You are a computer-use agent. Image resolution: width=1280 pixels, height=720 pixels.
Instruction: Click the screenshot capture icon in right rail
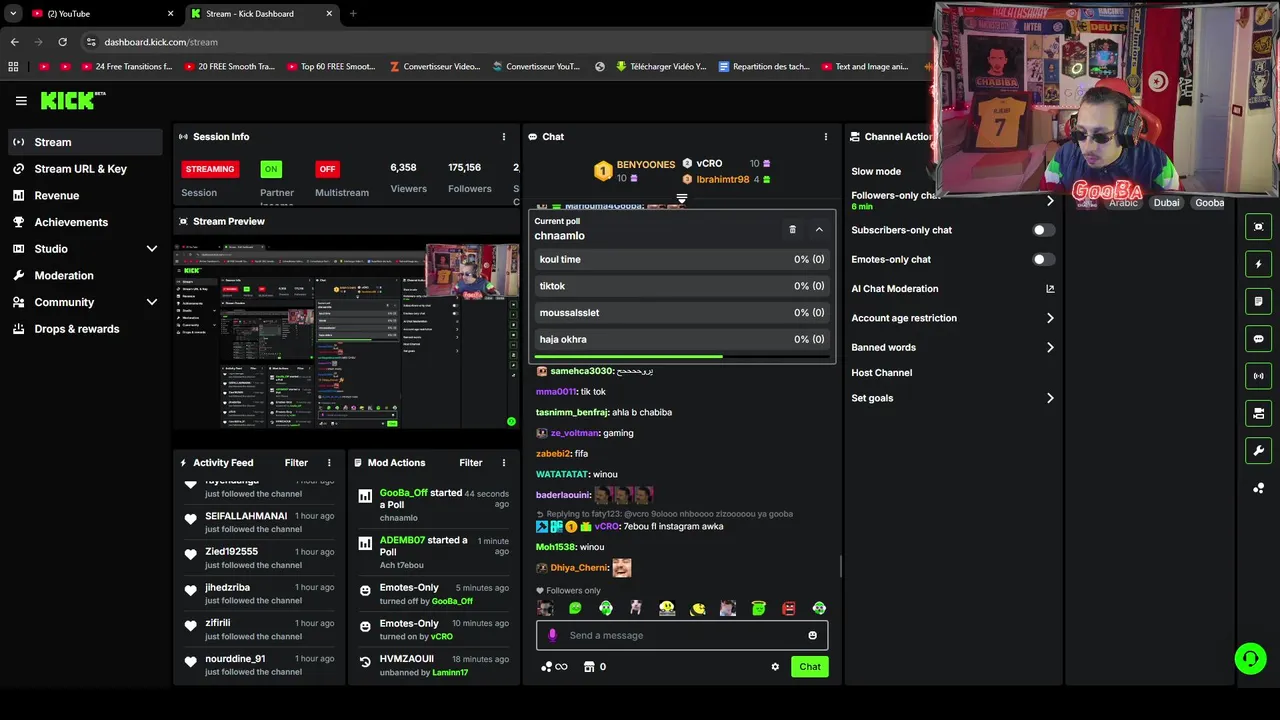pyautogui.click(x=1259, y=227)
